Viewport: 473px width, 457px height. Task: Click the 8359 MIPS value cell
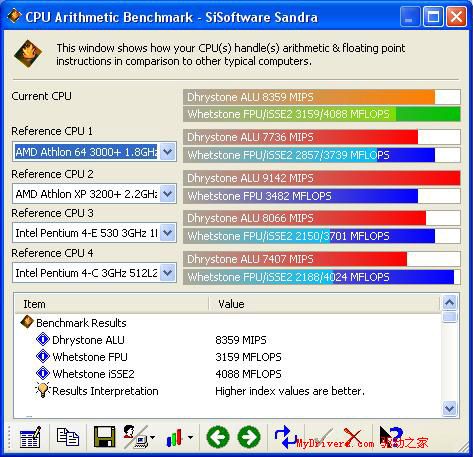[x=241, y=340]
